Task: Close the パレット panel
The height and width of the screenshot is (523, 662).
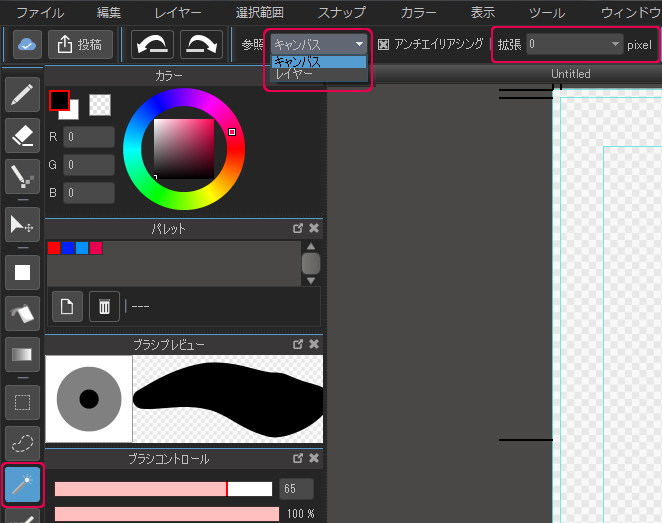Action: coord(314,228)
